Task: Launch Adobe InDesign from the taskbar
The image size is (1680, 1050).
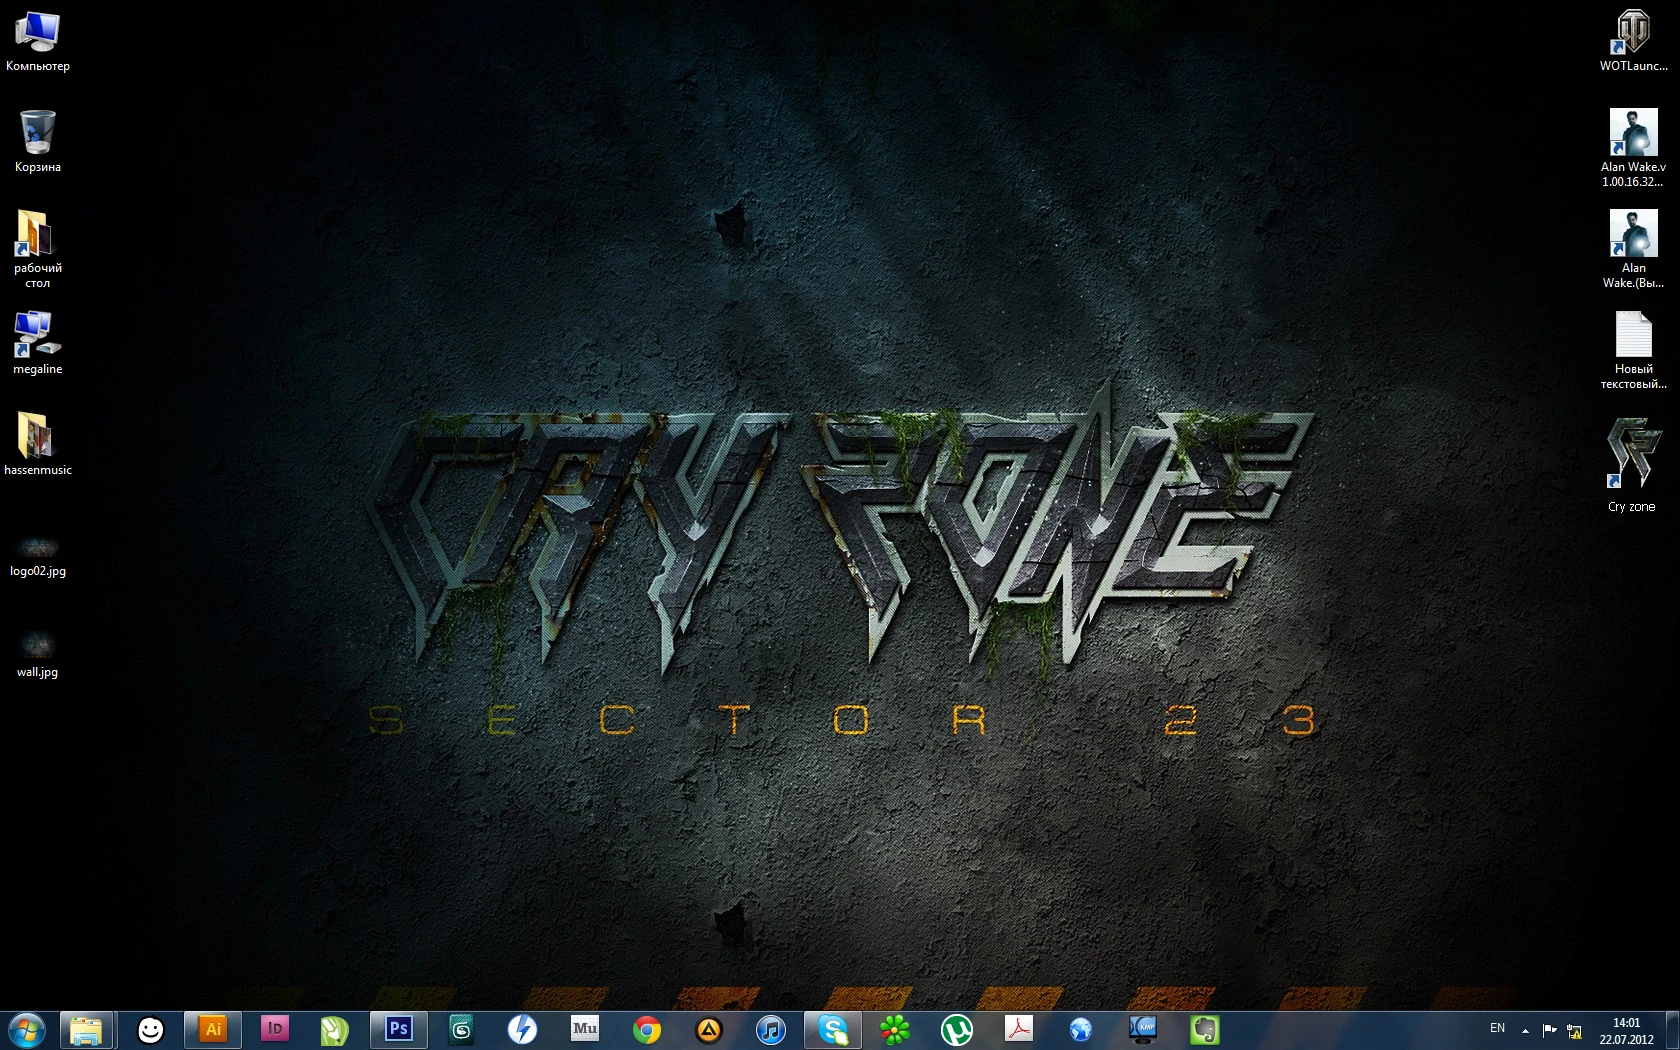Action: [275, 1029]
